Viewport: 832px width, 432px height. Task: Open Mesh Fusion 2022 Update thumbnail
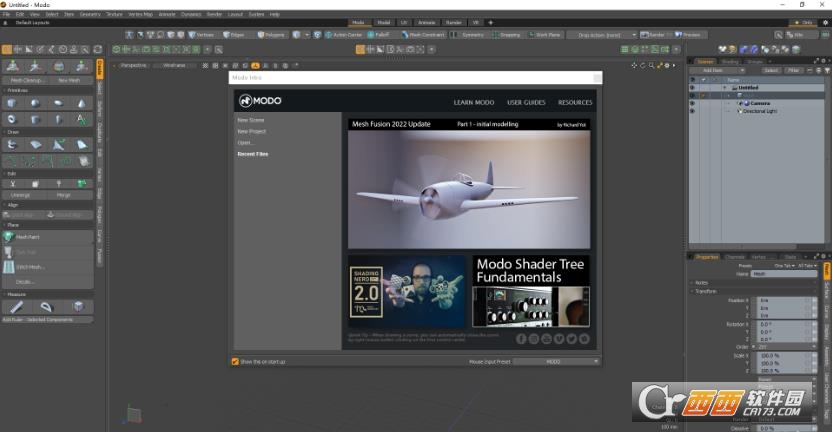(x=469, y=184)
